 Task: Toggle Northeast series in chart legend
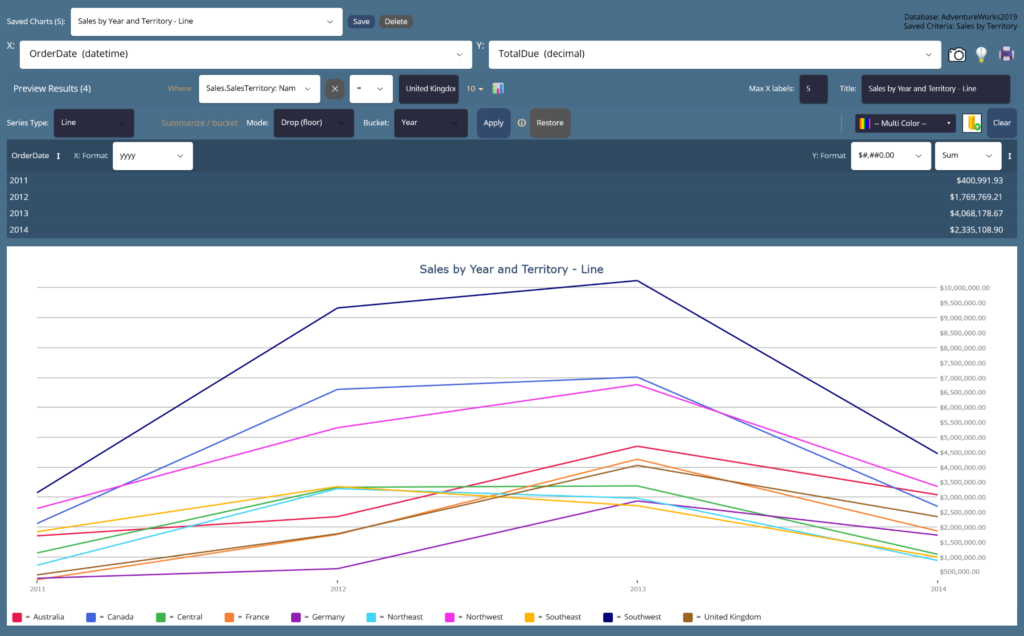click(395, 617)
